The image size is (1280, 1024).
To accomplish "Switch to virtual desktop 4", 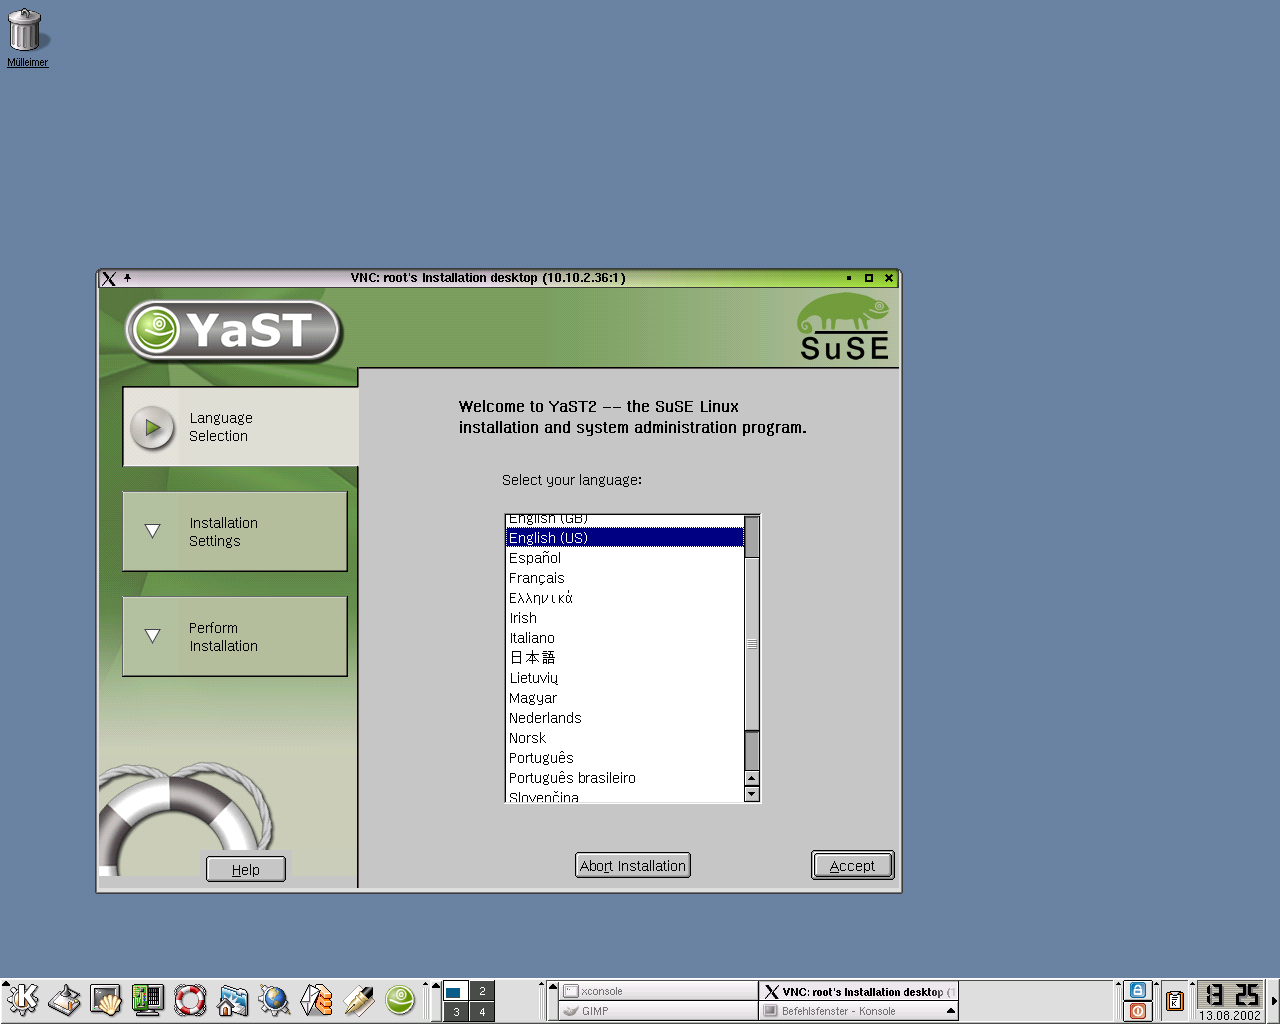I will click(482, 1011).
